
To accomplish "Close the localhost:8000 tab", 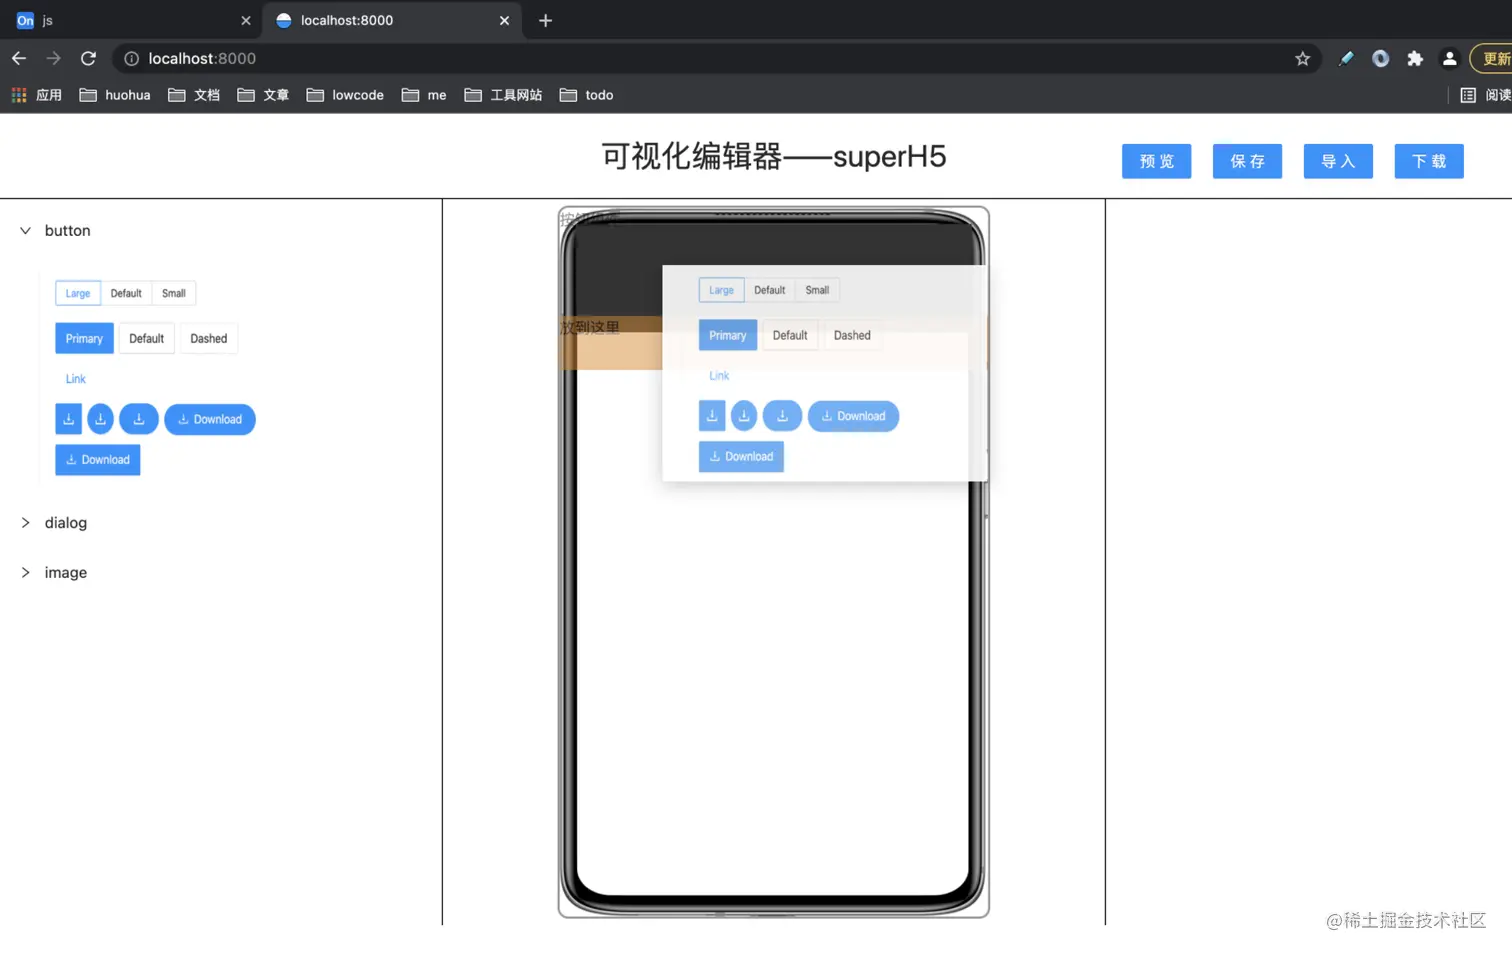I will pos(504,20).
